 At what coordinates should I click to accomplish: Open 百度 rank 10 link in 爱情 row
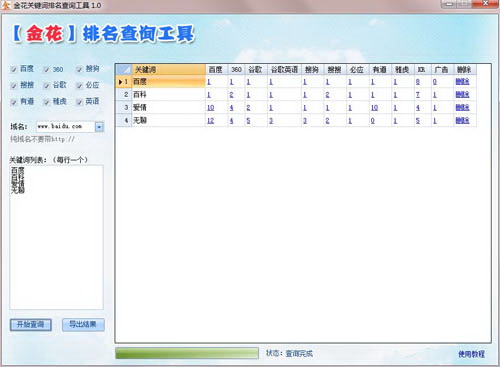click(x=211, y=108)
